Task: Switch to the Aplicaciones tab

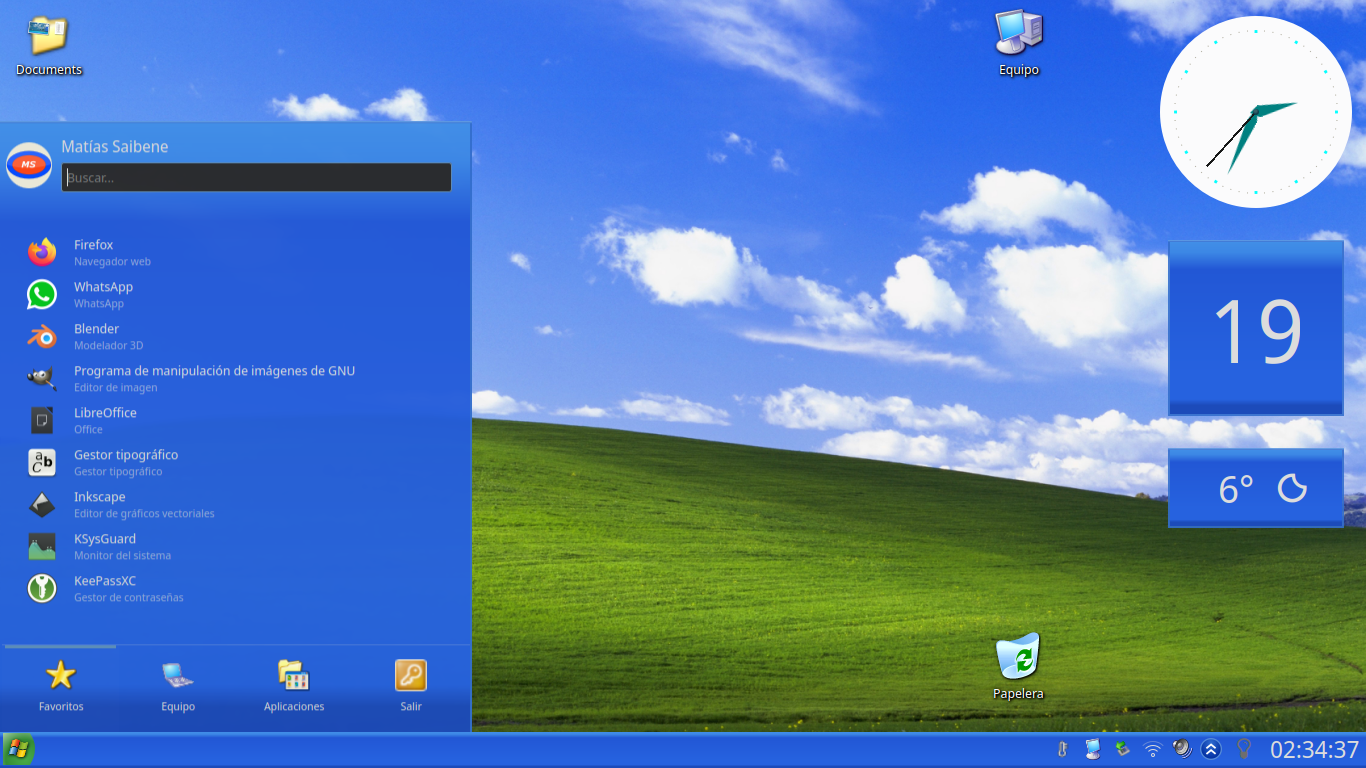Action: coord(294,686)
